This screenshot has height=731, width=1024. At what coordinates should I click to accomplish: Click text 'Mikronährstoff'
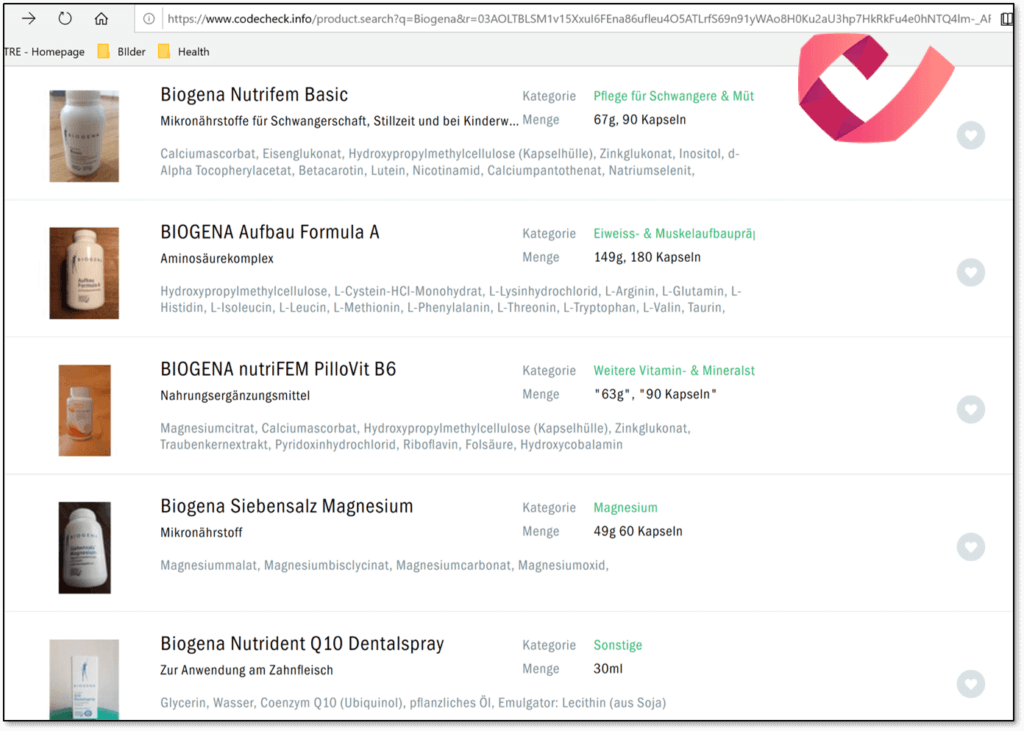pos(201,532)
